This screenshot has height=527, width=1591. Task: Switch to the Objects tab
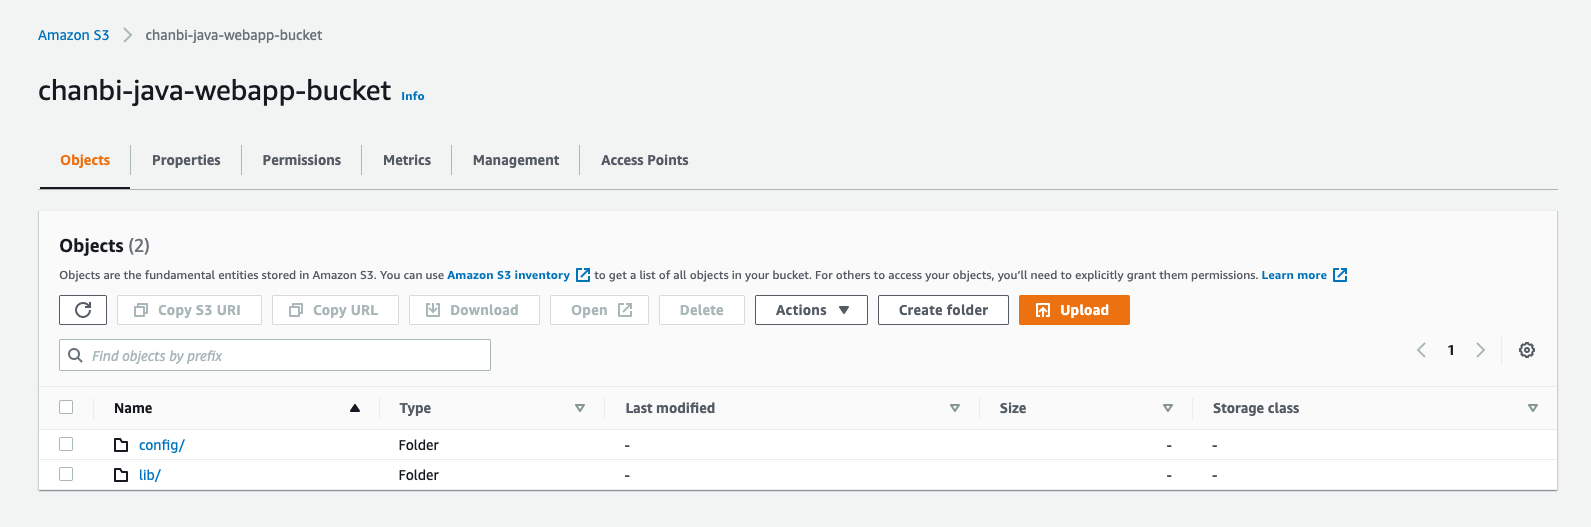pyautogui.click(x=85, y=160)
